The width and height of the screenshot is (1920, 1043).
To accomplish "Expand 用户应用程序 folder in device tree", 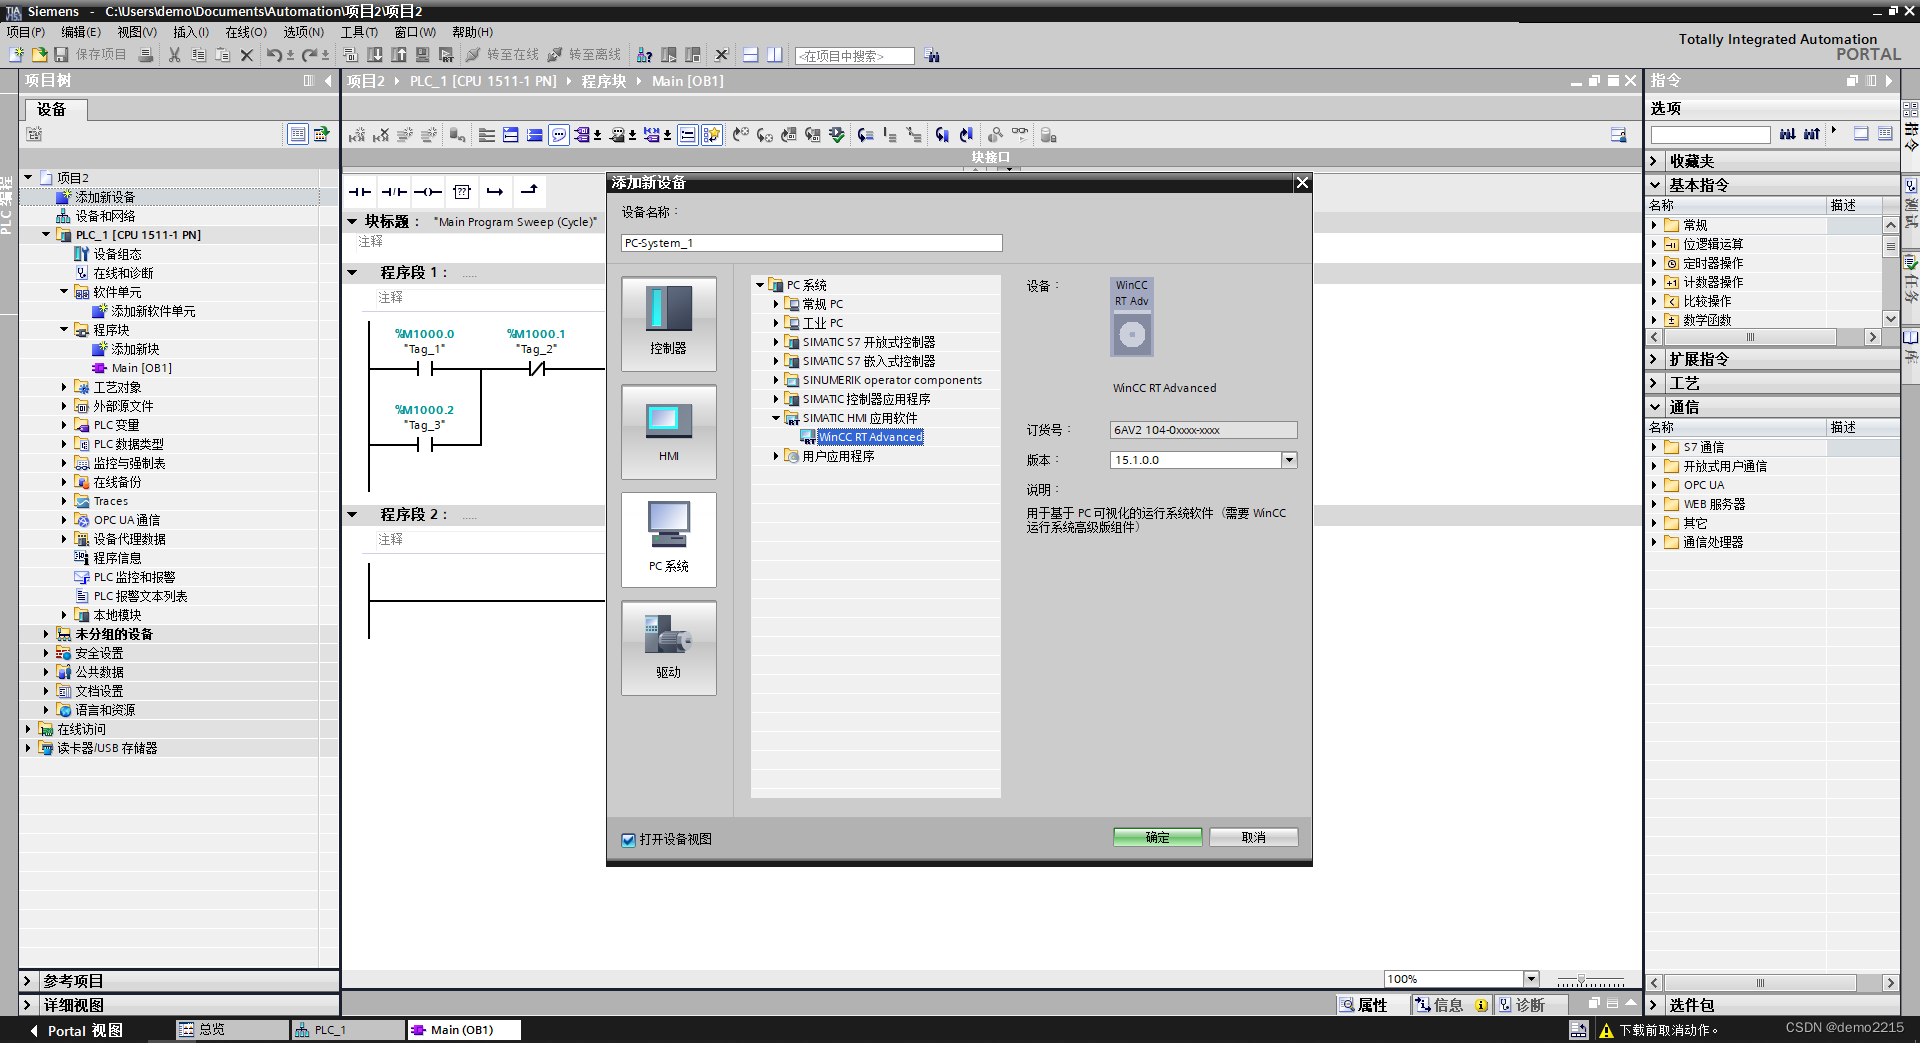I will pyautogui.click(x=776, y=456).
